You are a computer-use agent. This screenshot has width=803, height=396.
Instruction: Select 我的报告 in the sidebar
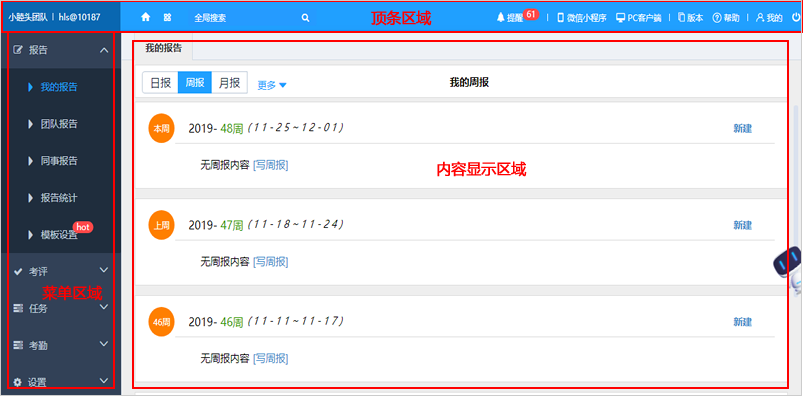(x=59, y=87)
